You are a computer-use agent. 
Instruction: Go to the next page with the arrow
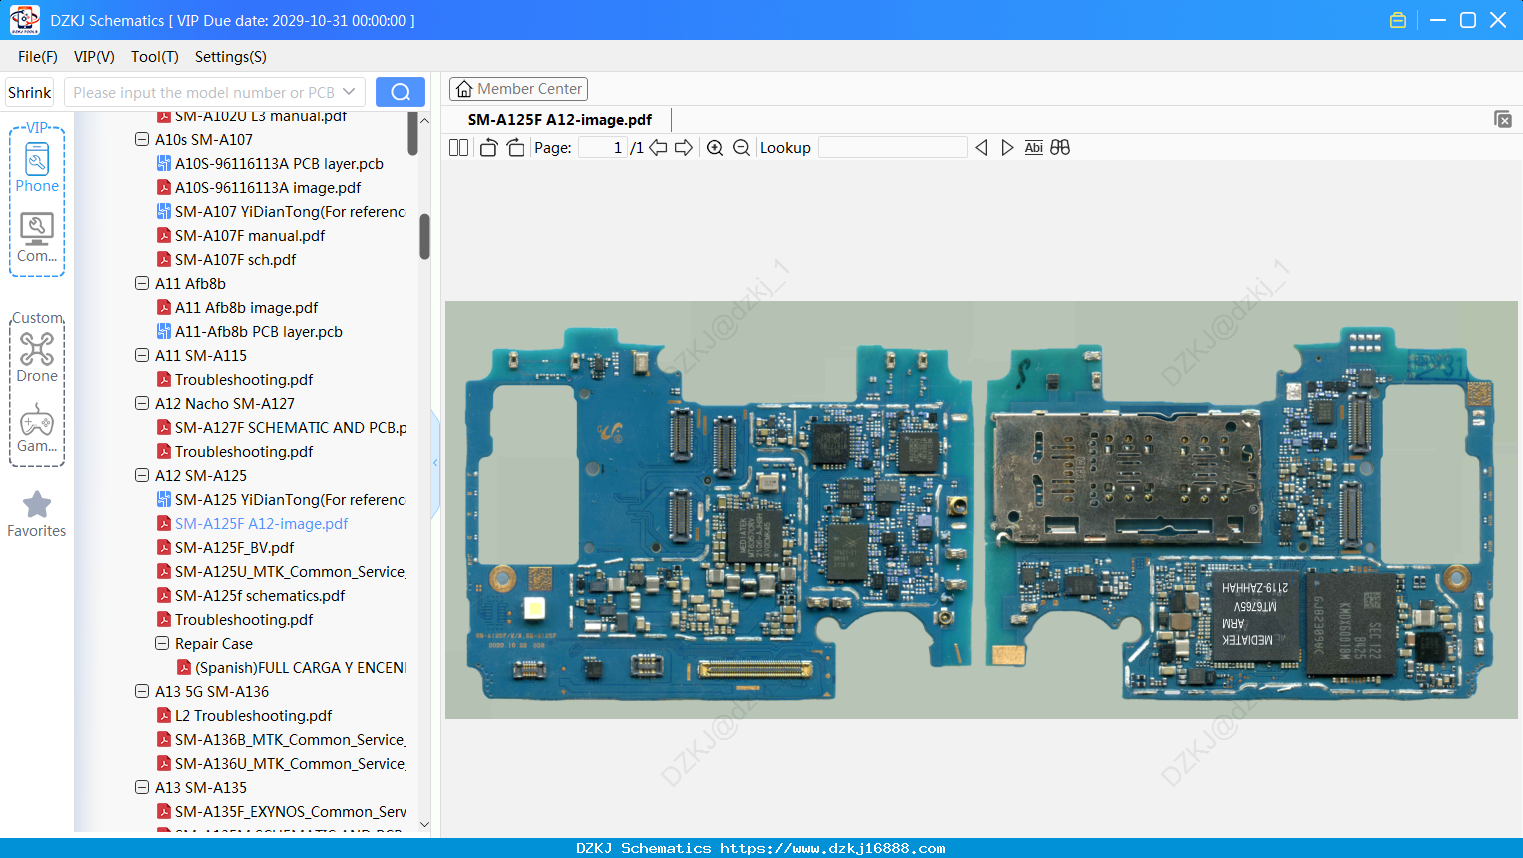pyautogui.click(x=684, y=148)
